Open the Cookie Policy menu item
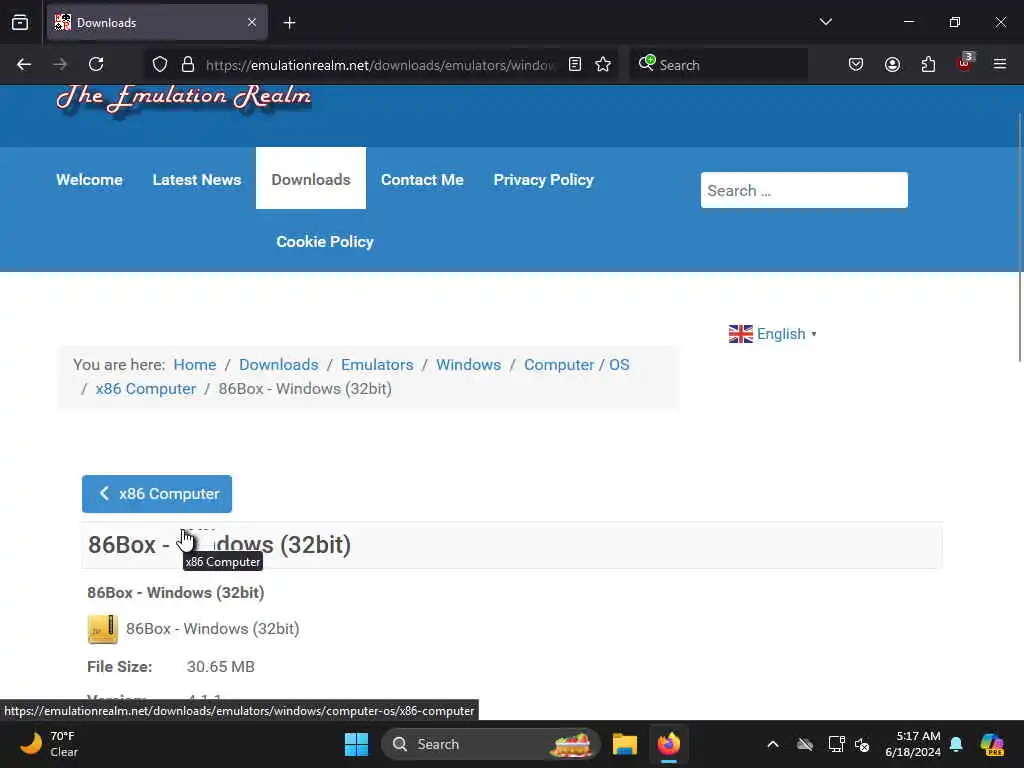 coord(325,242)
